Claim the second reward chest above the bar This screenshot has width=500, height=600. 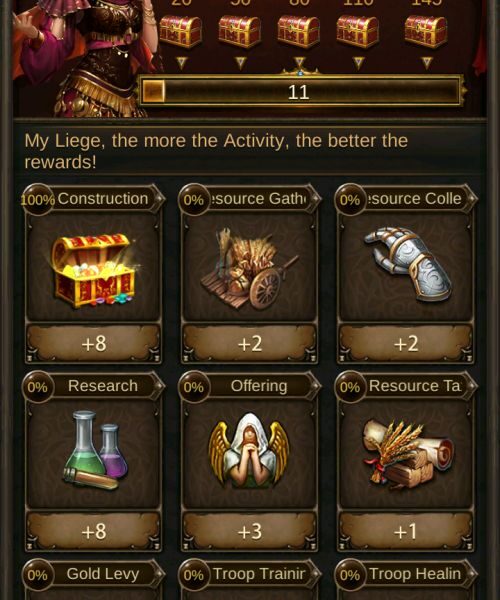(239, 32)
